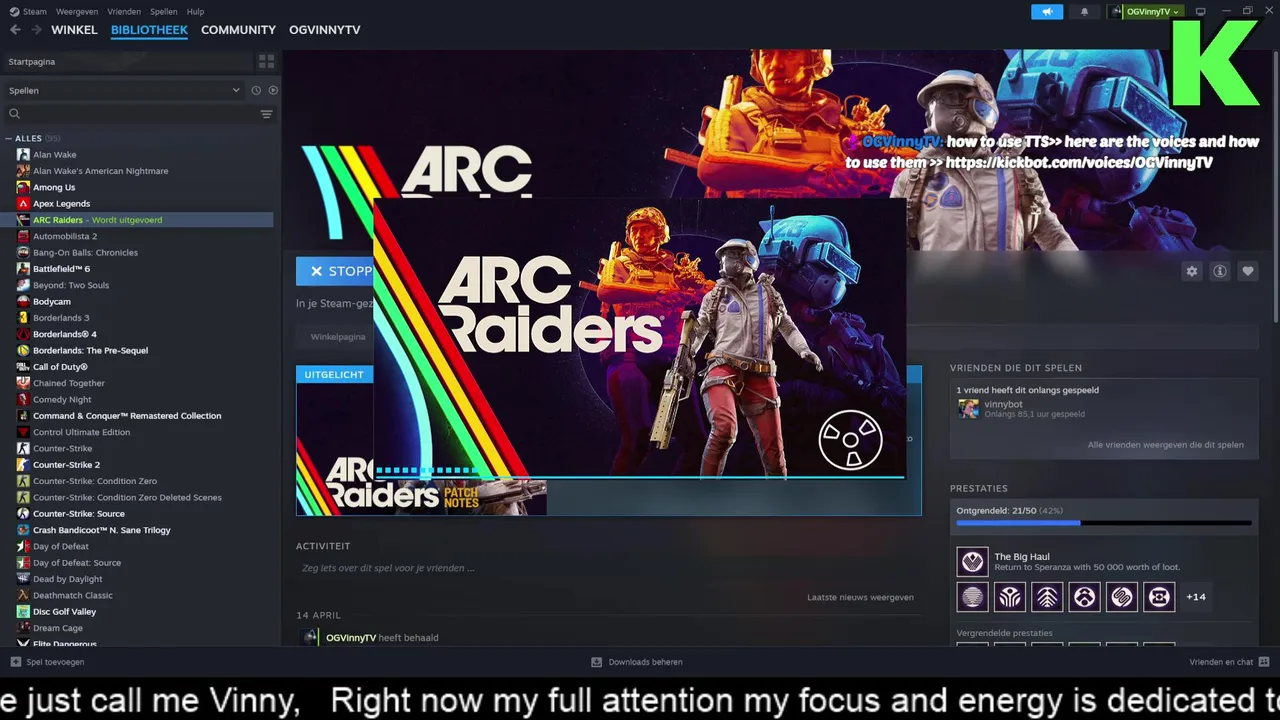Go back with the left arrow
The image size is (1280, 720).
pos(15,30)
